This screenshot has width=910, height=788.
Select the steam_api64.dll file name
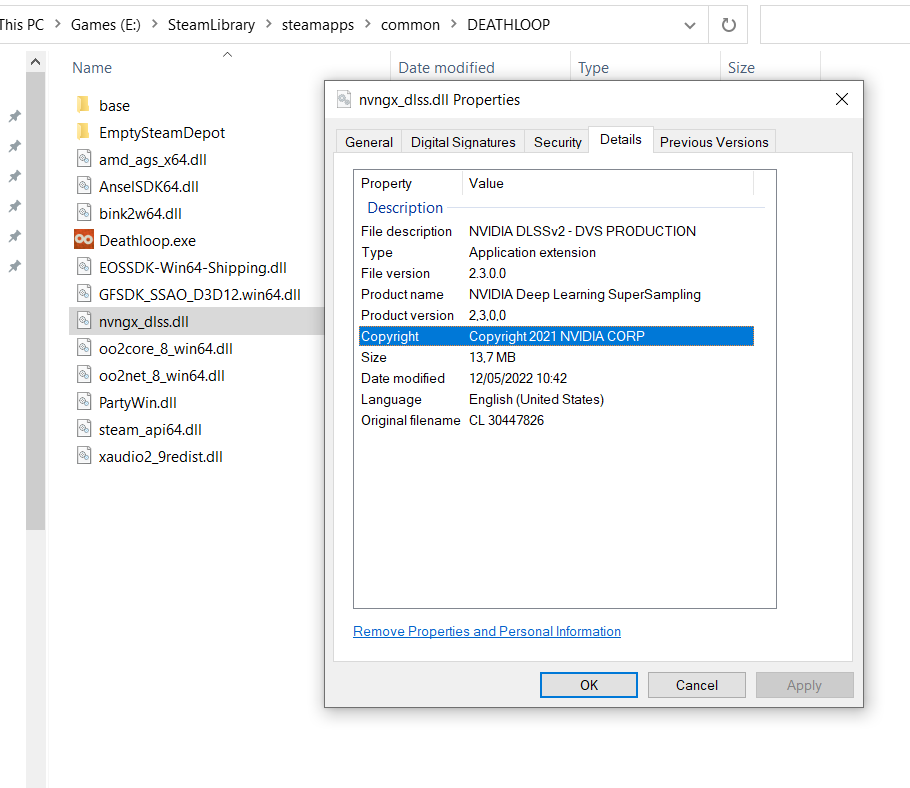[150, 430]
